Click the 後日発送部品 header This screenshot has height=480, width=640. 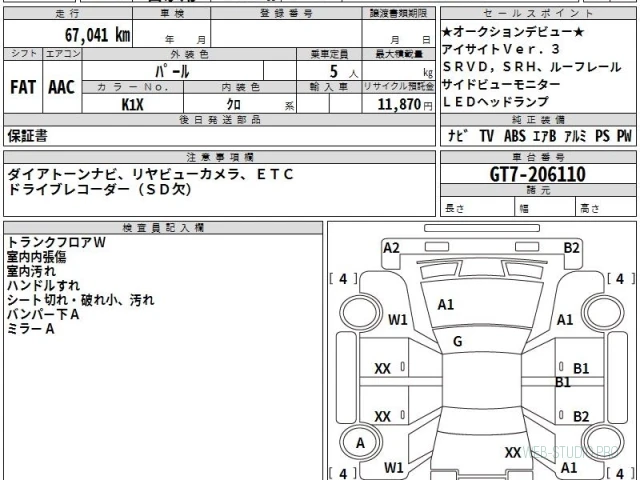click(x=220, y=120)
